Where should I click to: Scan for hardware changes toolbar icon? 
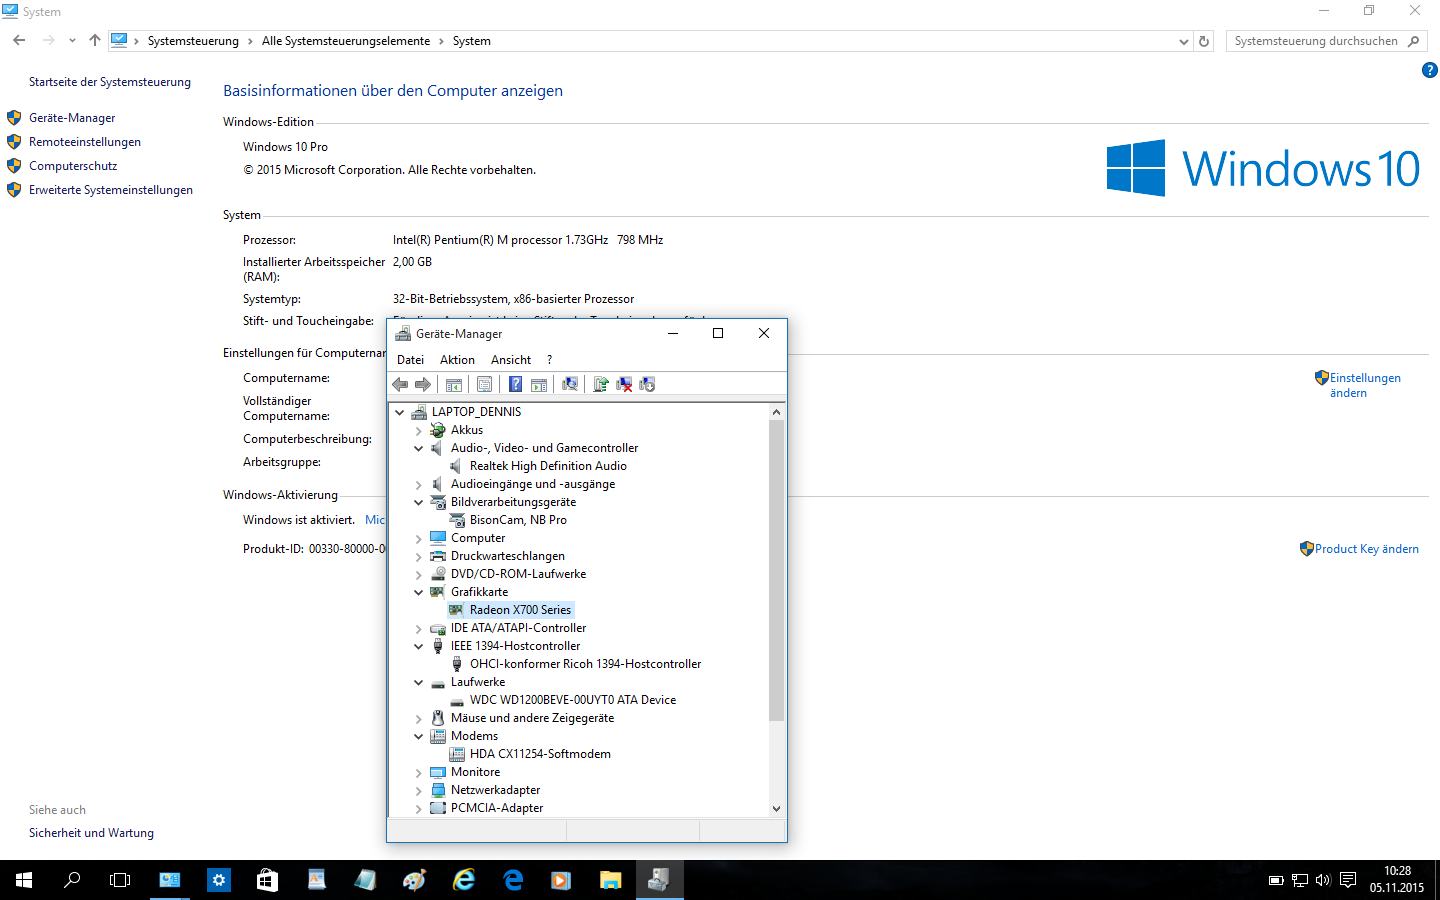click(x=570, y=384)
